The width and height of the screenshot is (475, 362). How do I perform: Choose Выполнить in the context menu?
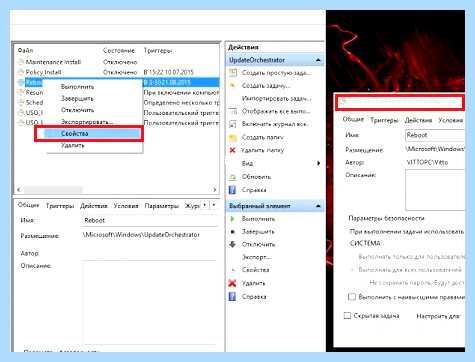click(x=77, y=87)
